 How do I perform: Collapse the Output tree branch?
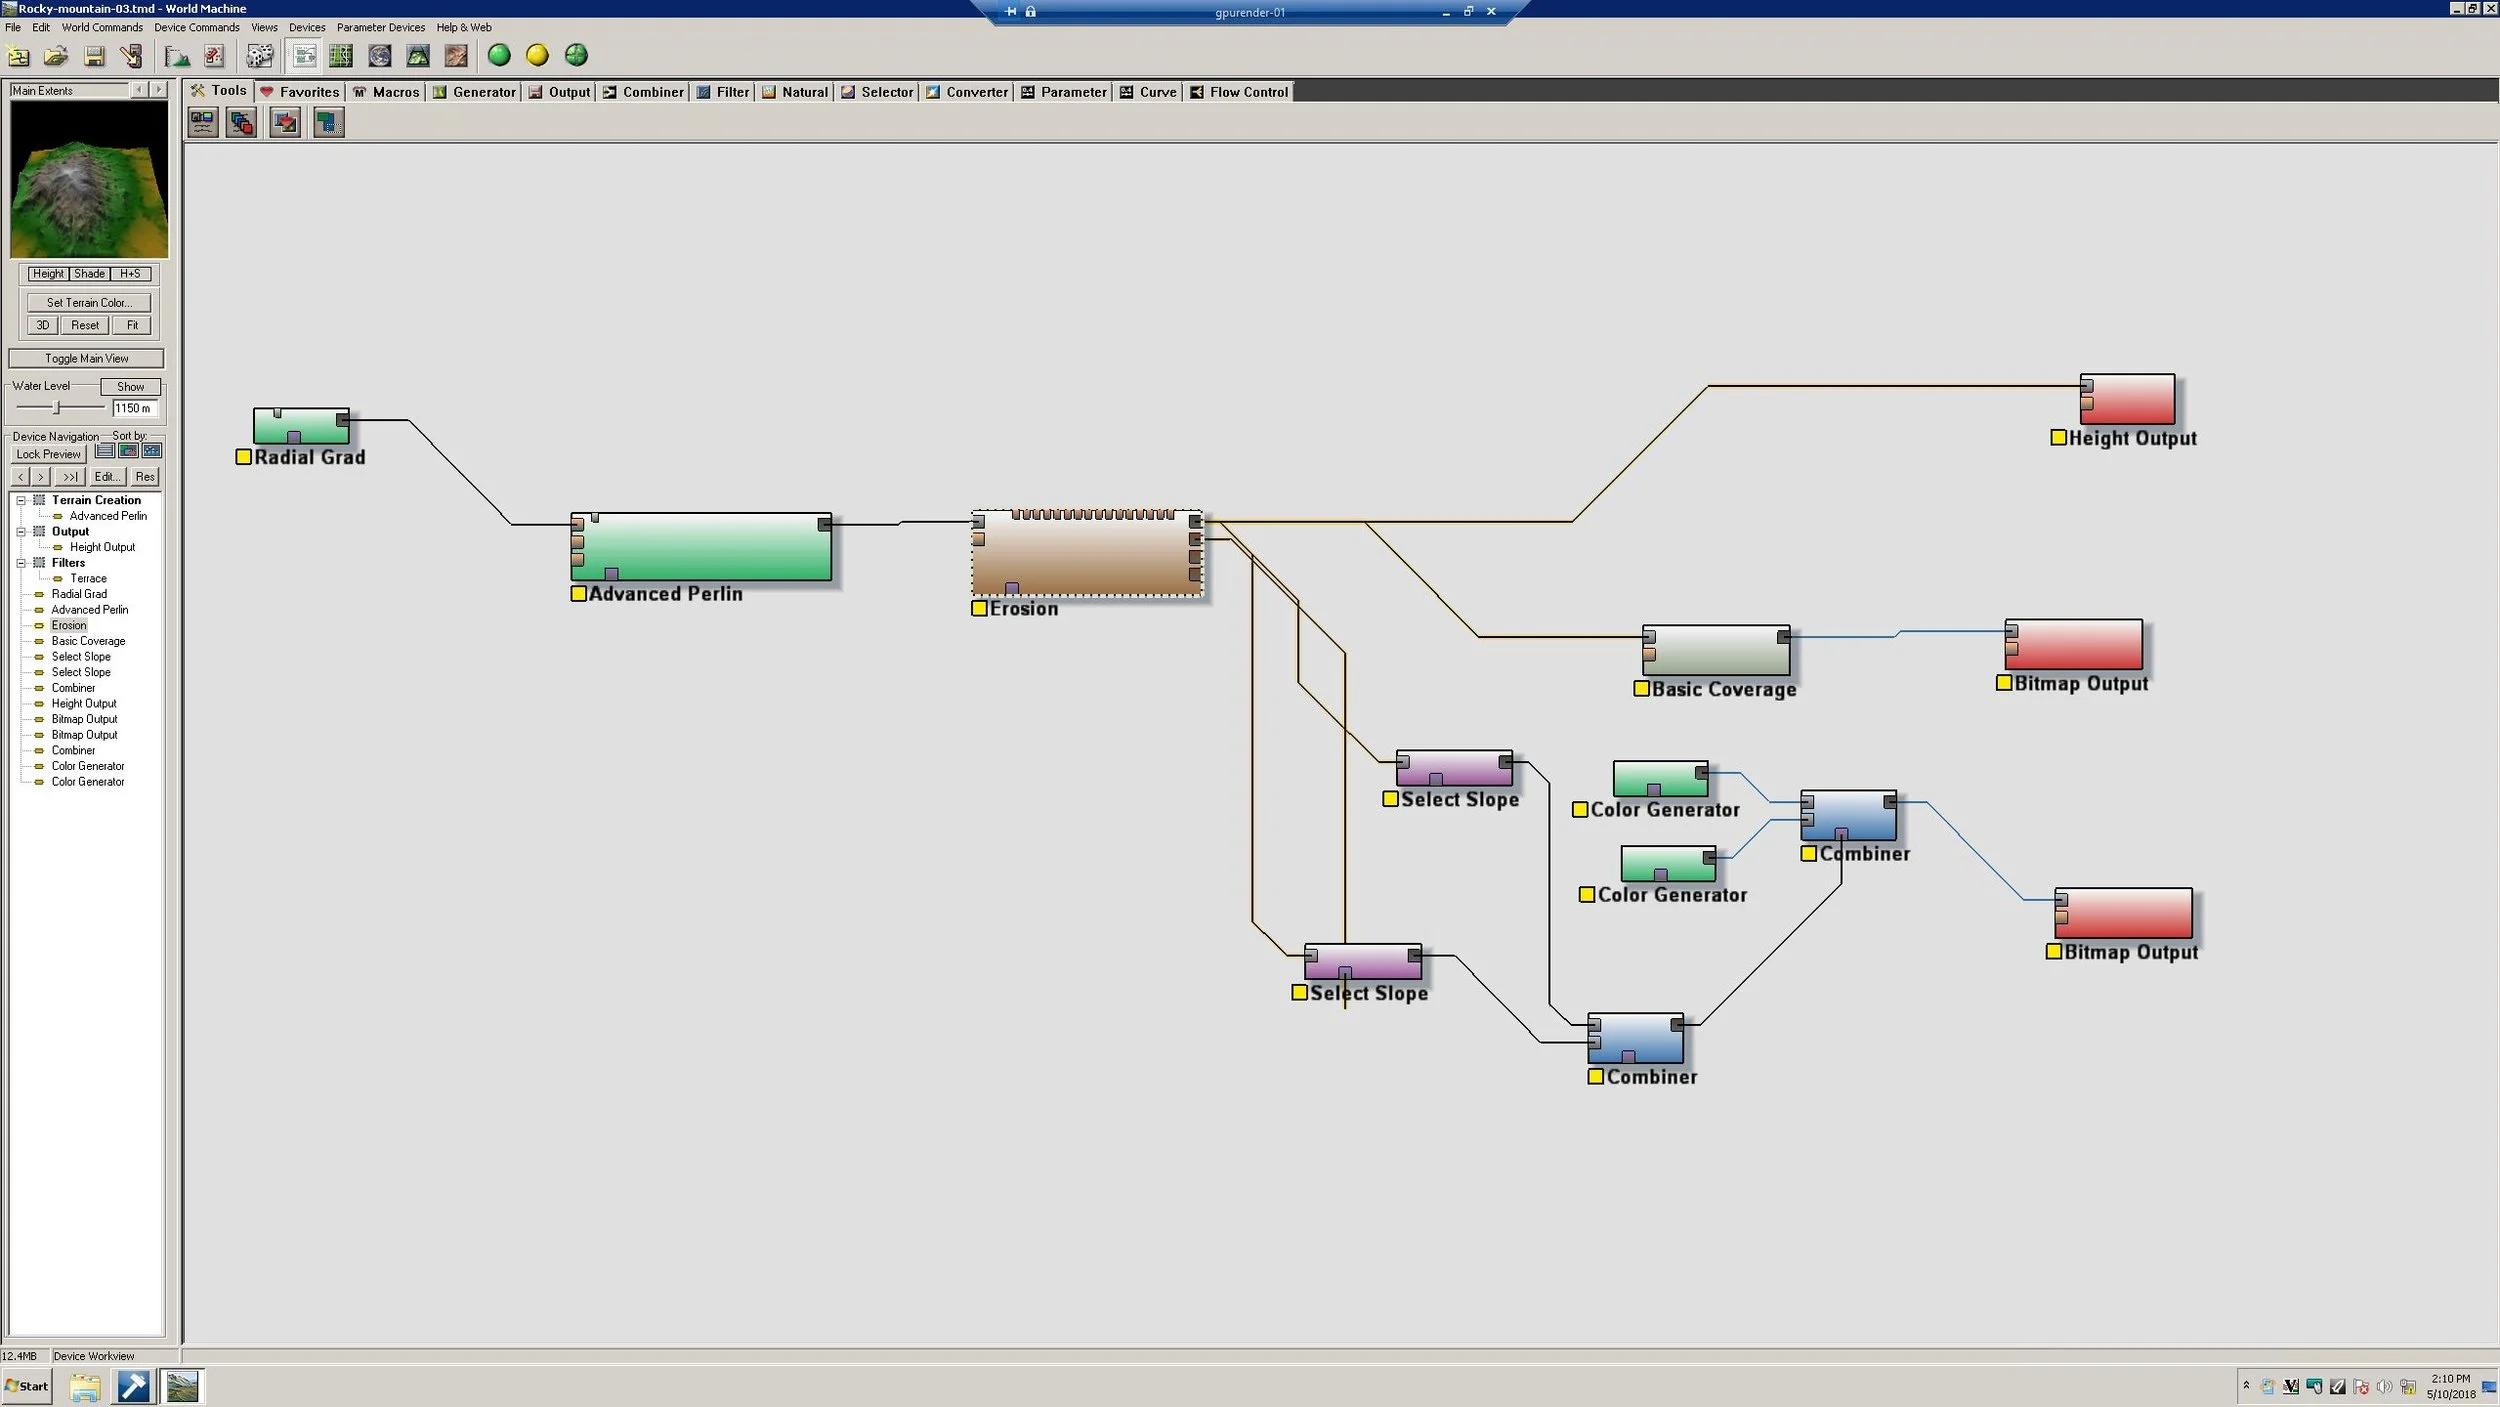click(23, 531)
